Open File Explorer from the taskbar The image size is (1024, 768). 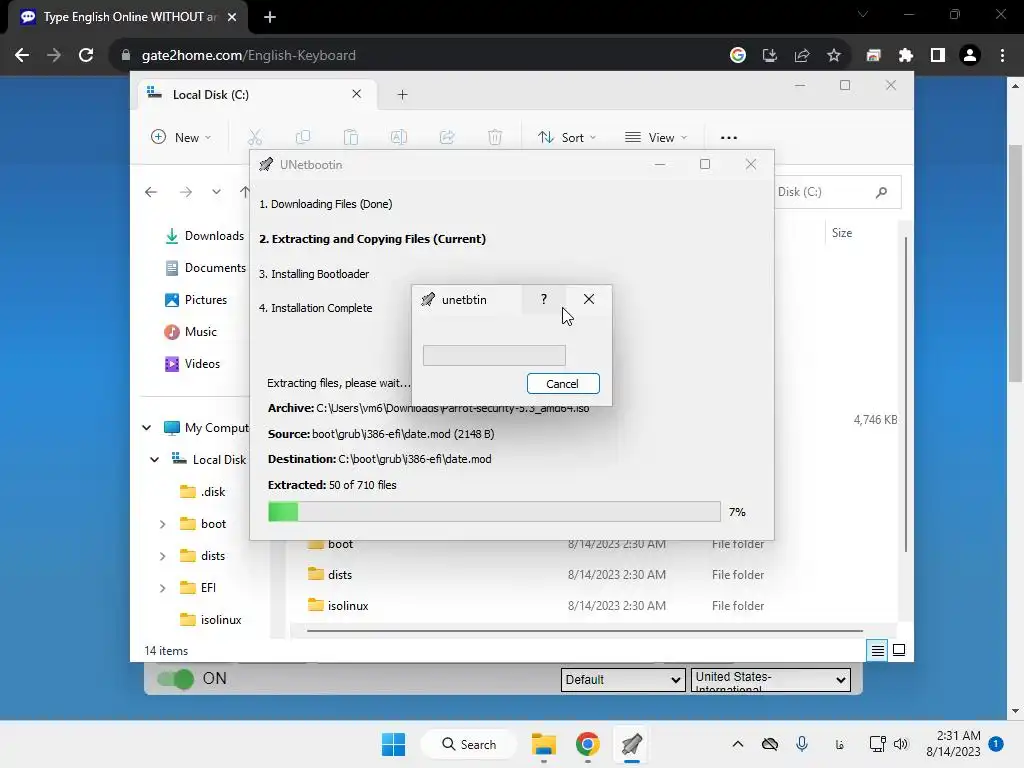coord(543,744)
